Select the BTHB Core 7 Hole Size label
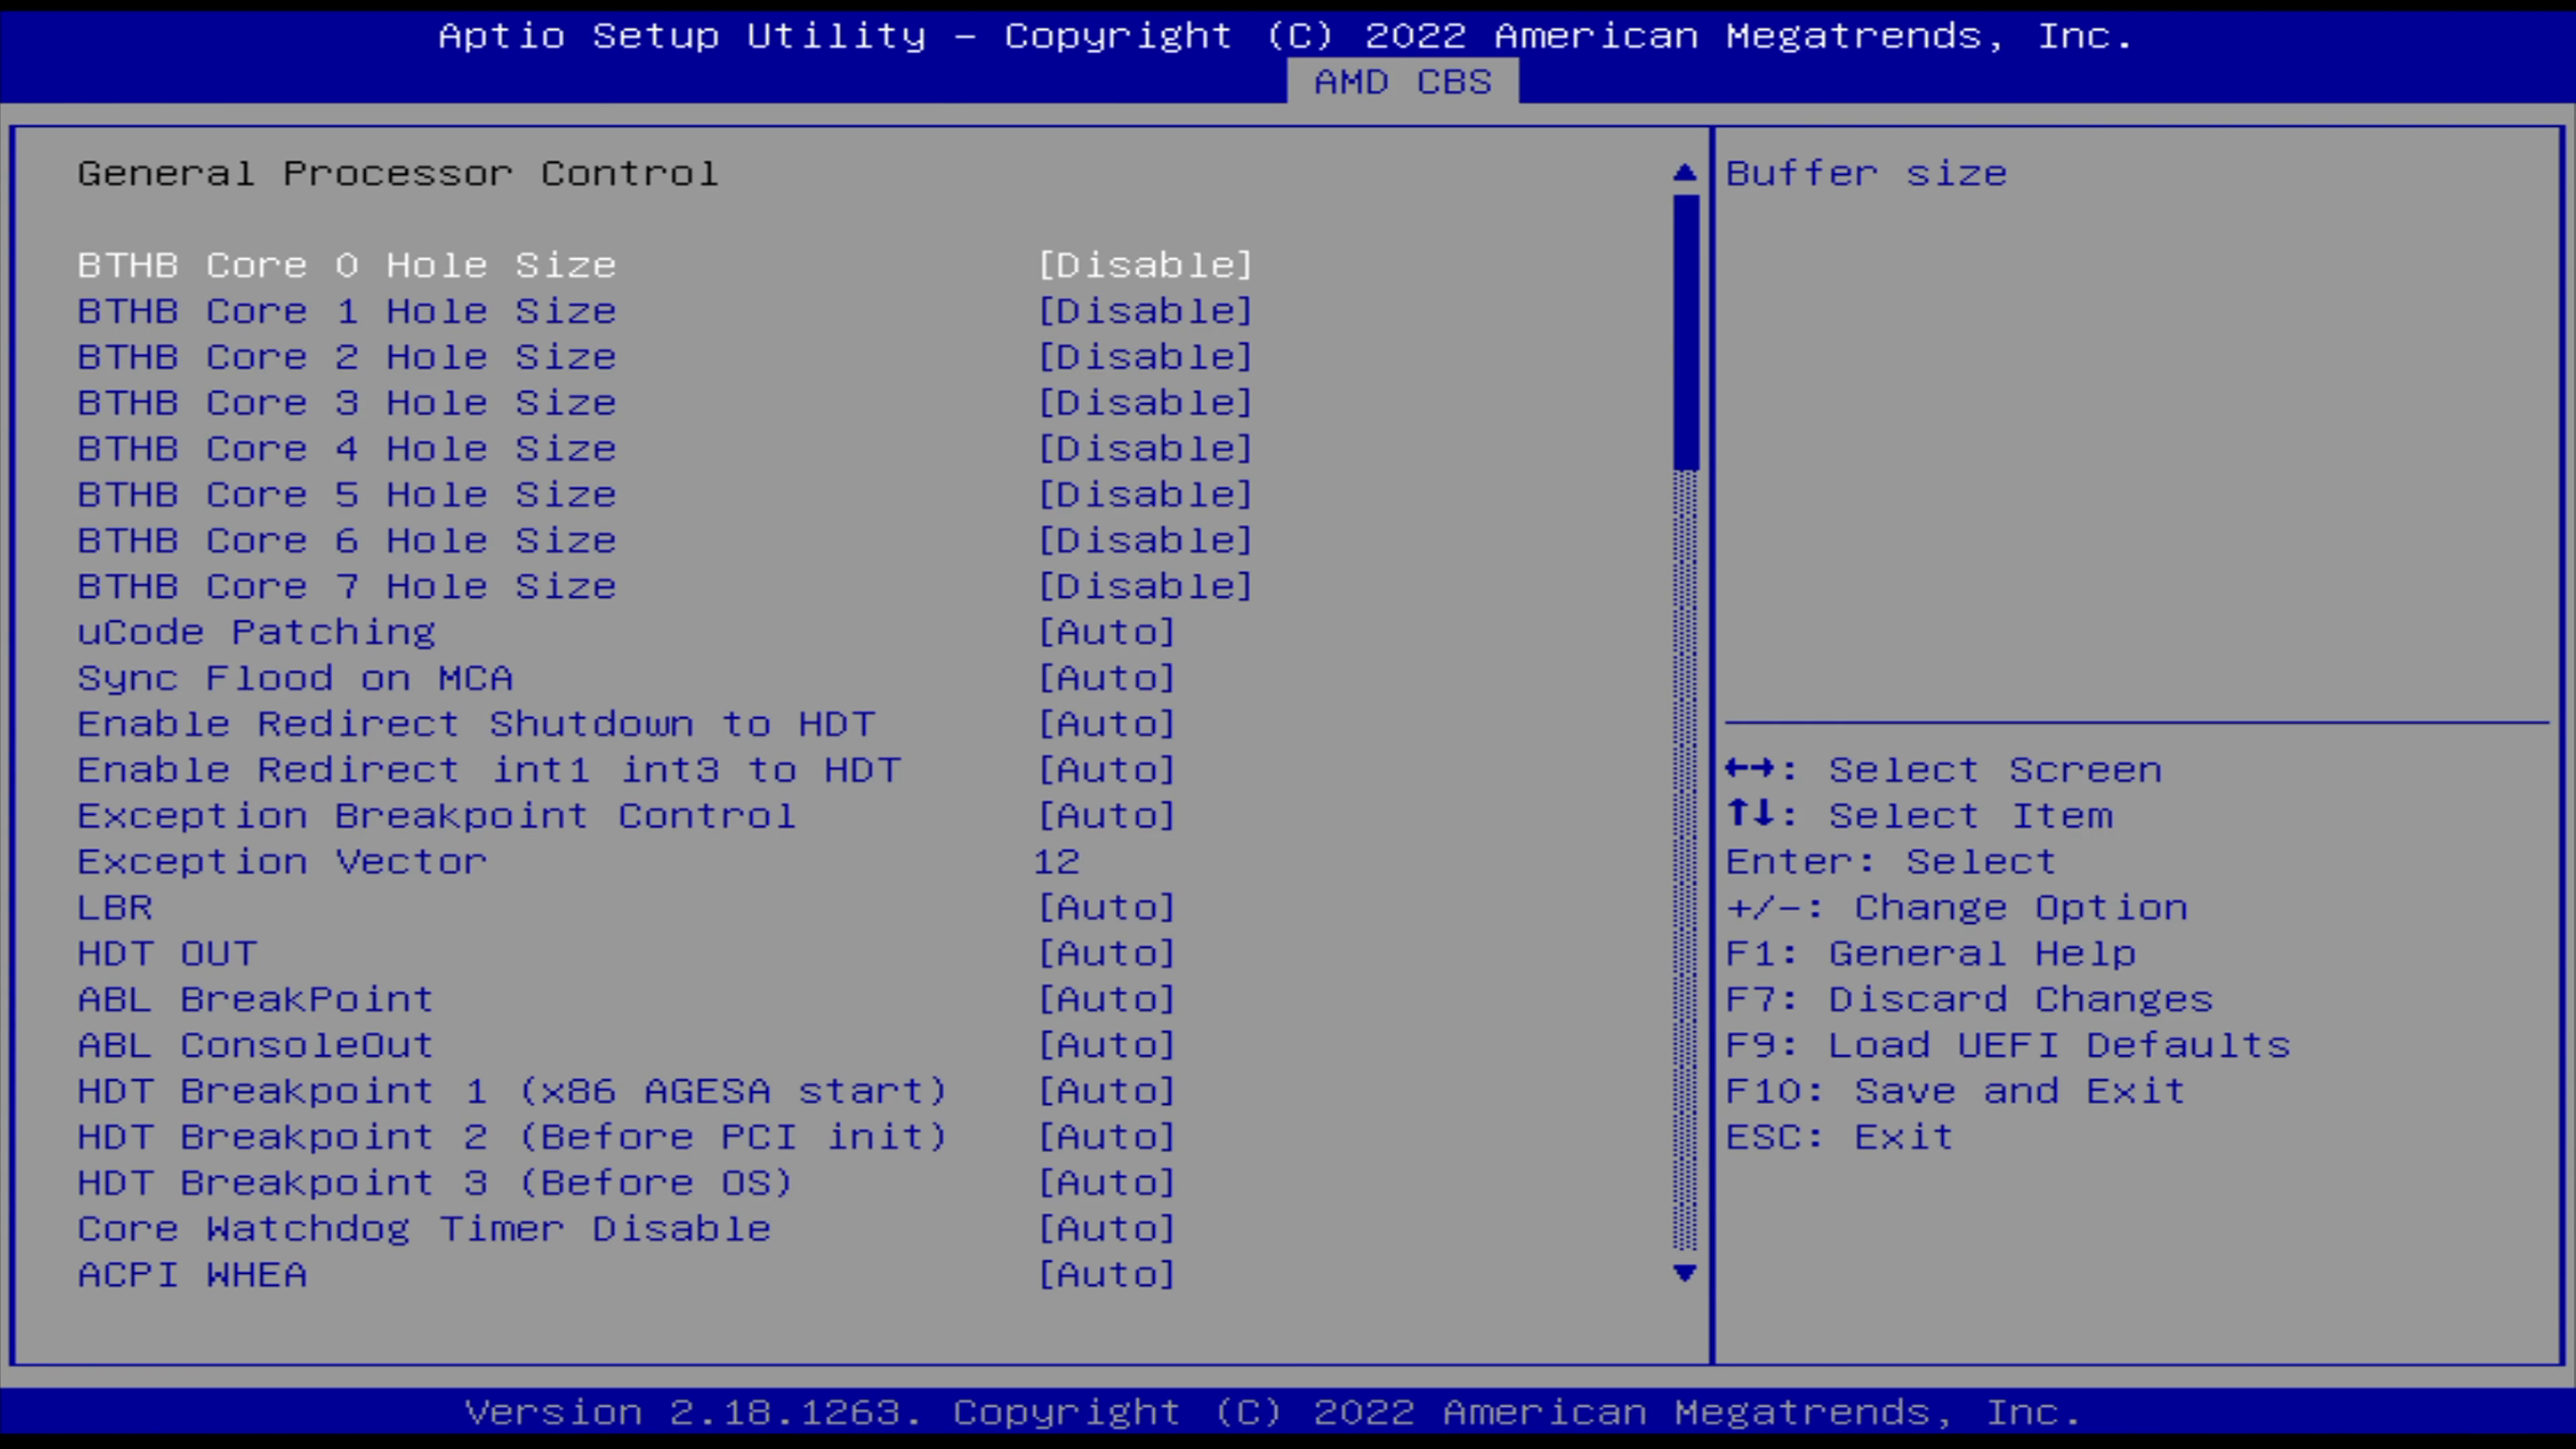The height and width of the screenshot is (1449, 2576). click(347, 587)
